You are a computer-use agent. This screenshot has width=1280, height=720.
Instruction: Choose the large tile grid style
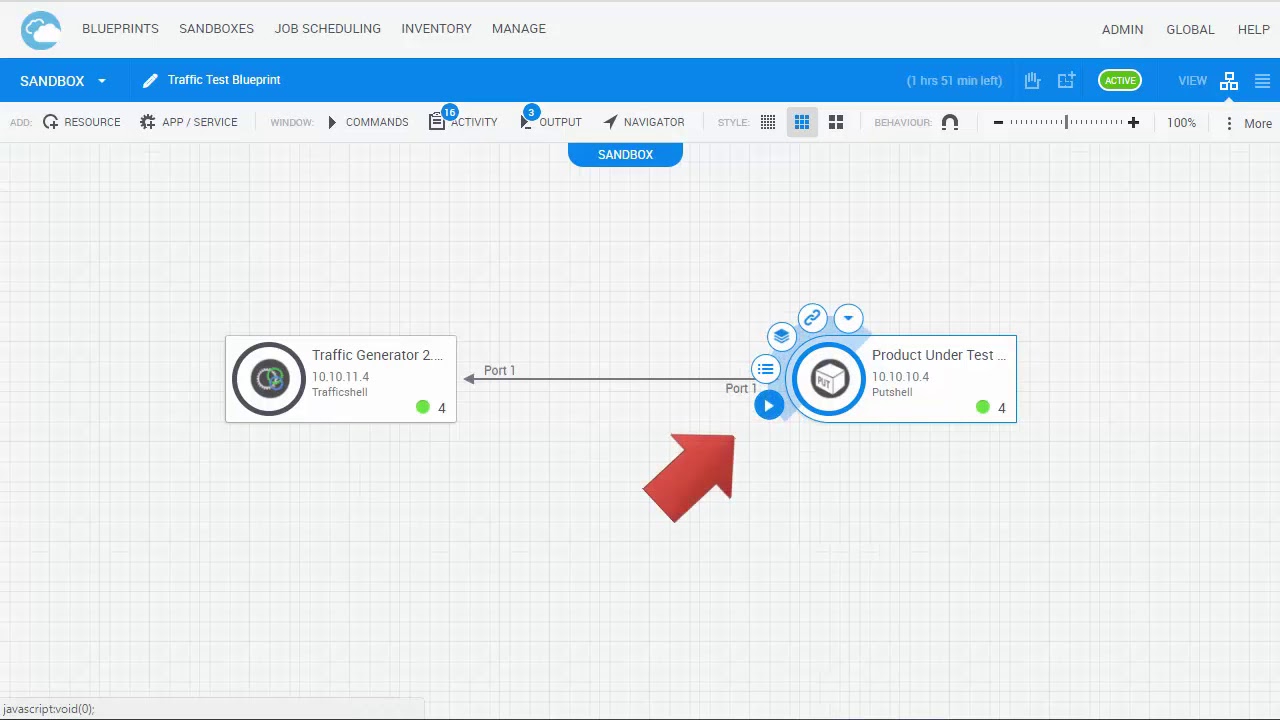[836, 122]
